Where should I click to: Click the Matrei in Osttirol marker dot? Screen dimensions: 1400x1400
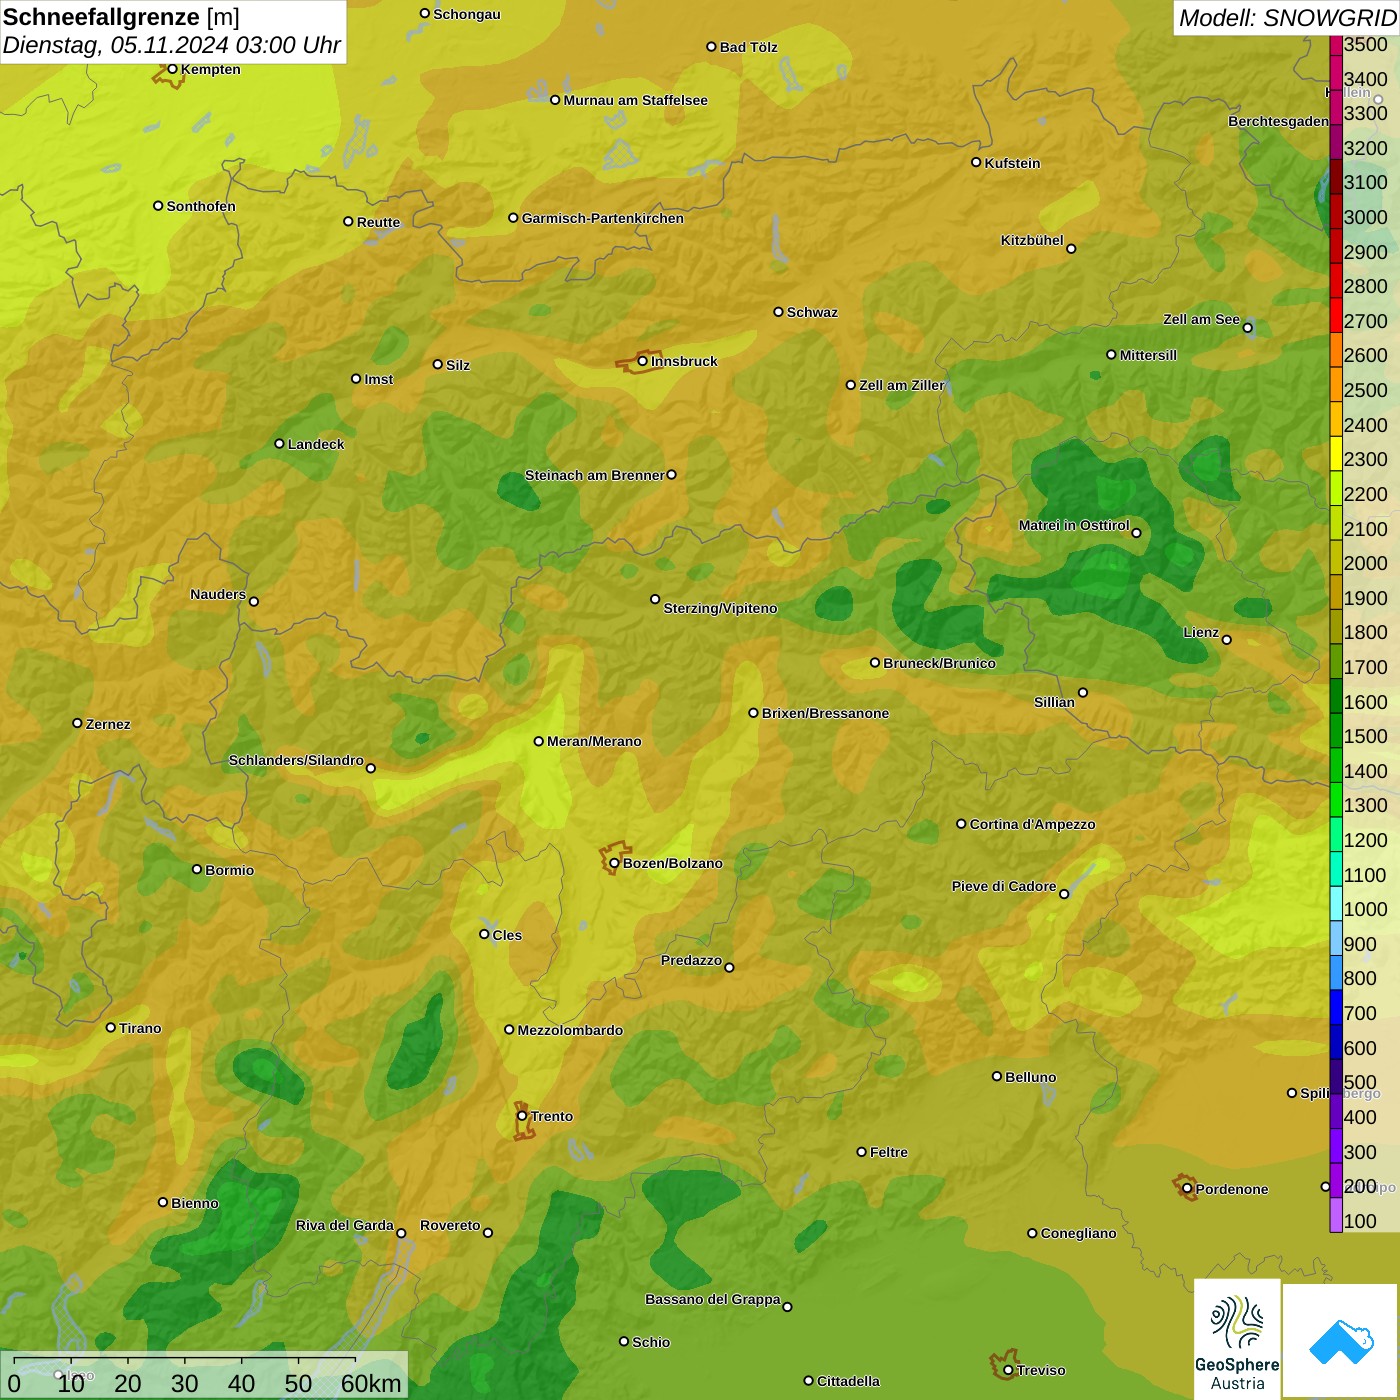tap(1136, 533)
